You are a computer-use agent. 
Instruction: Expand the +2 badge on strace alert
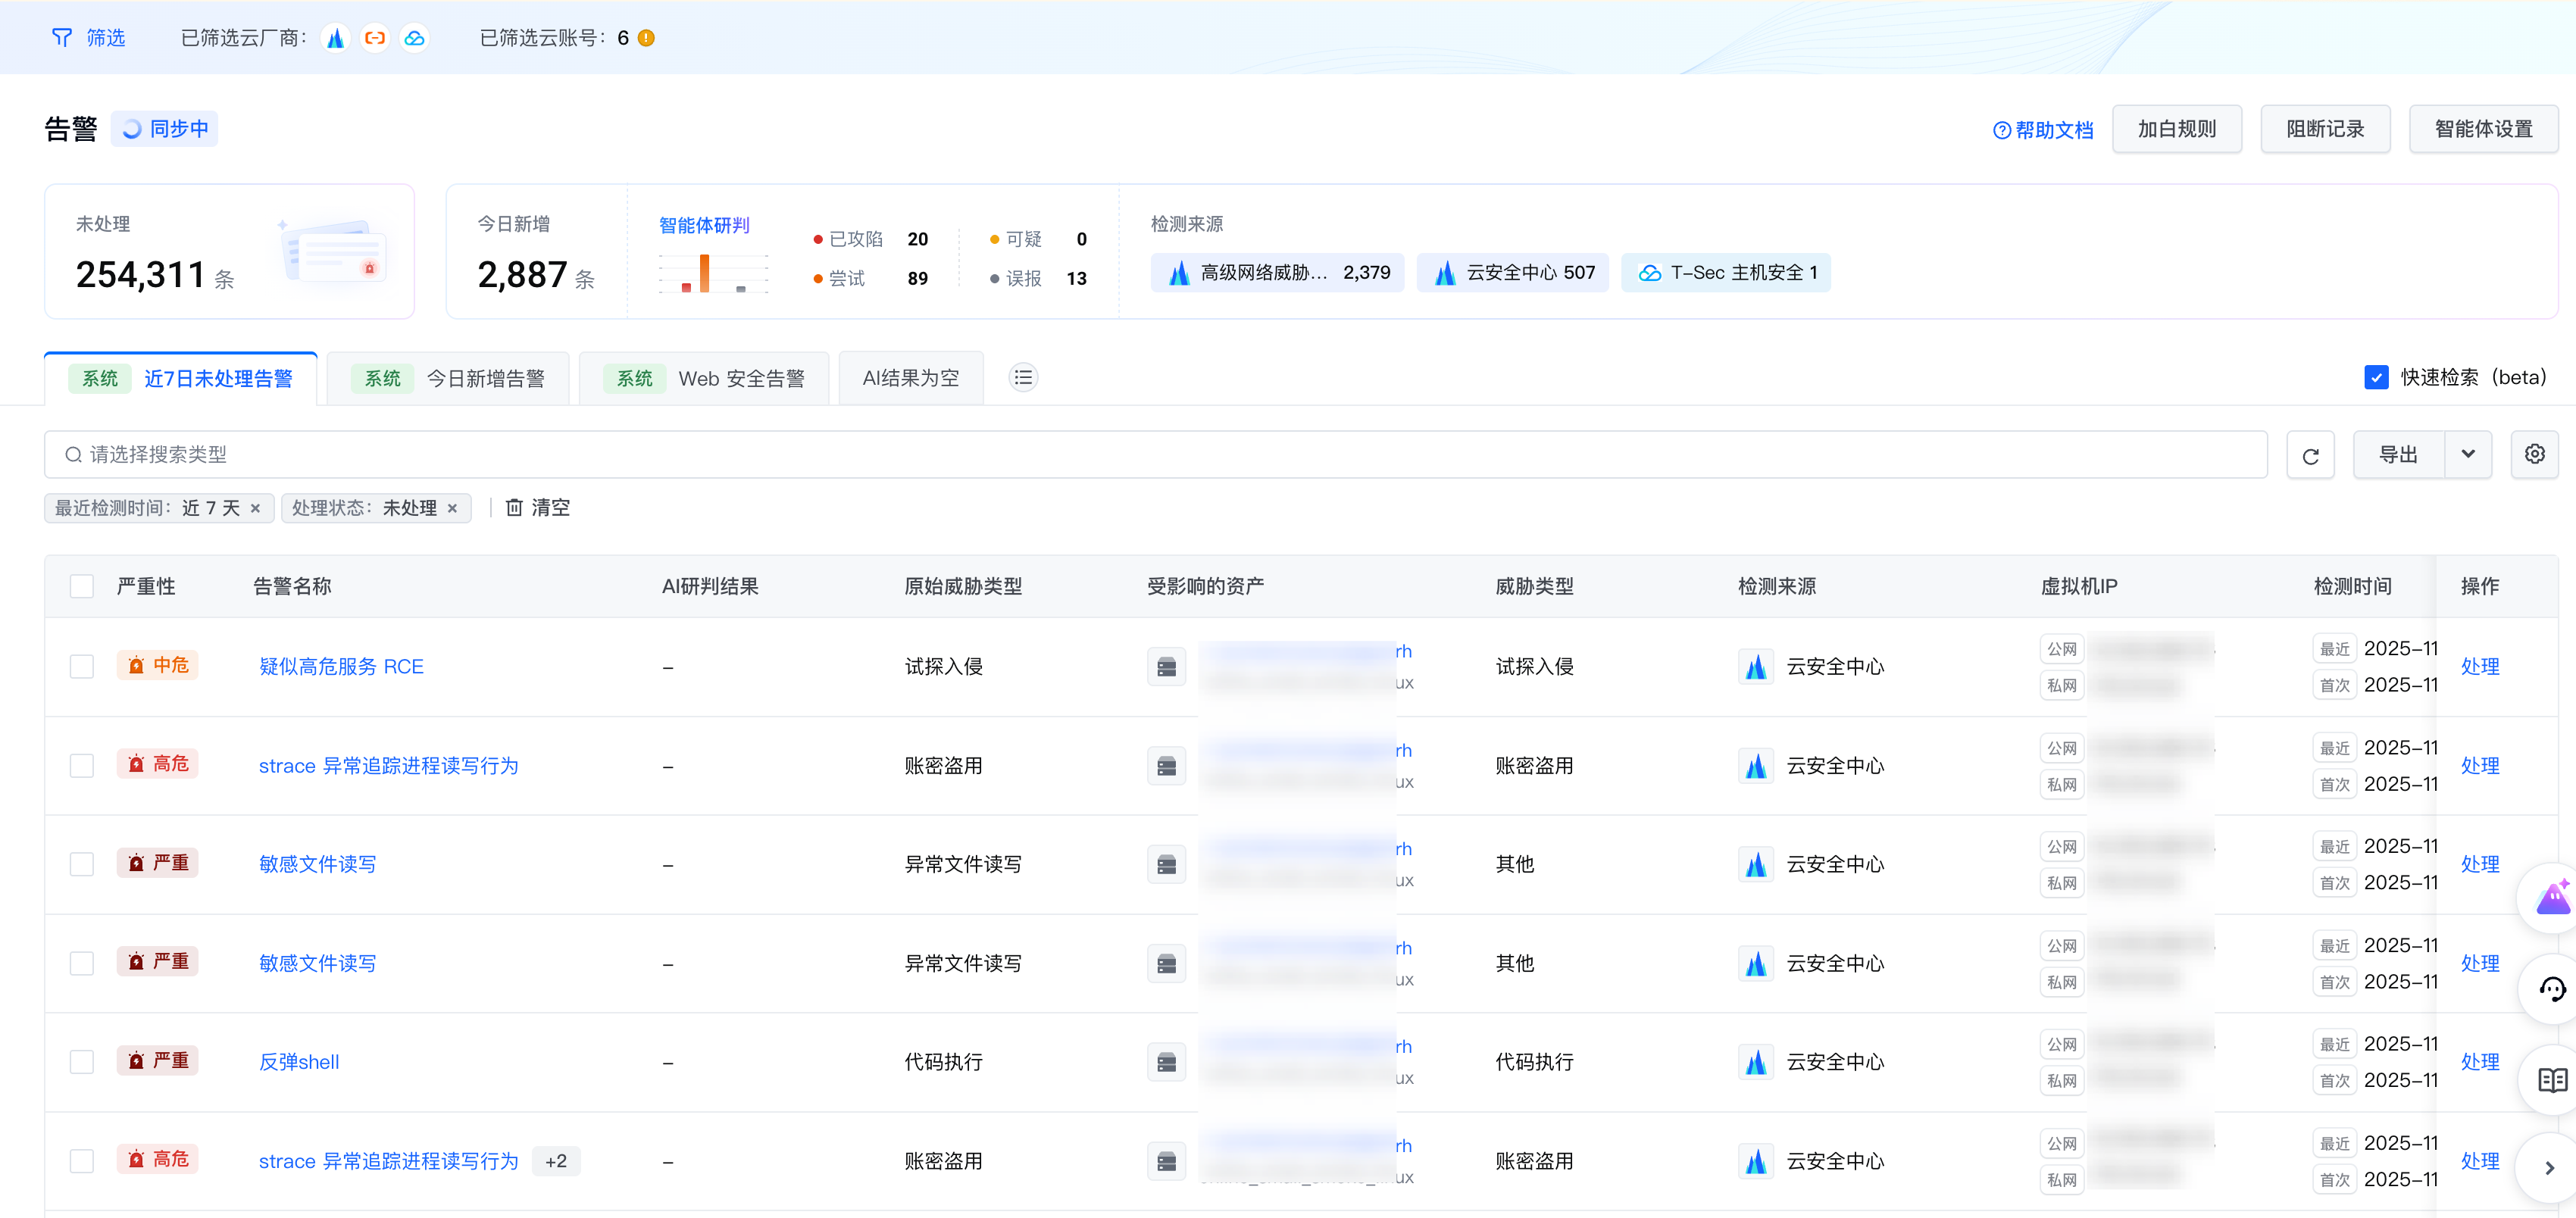(556, 1161)
